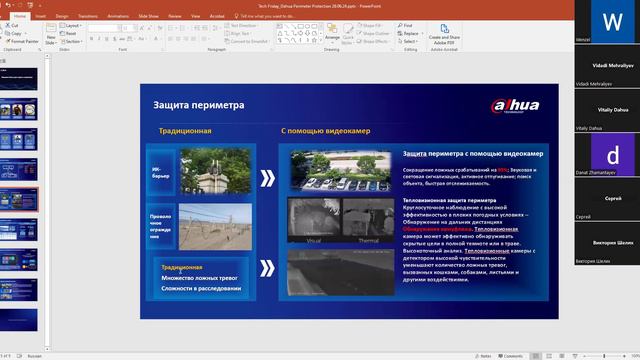Image resolution: width=640 pixels, height=360 pixels.
Task: Switch to Normal view in status bar
Action: 536,356
